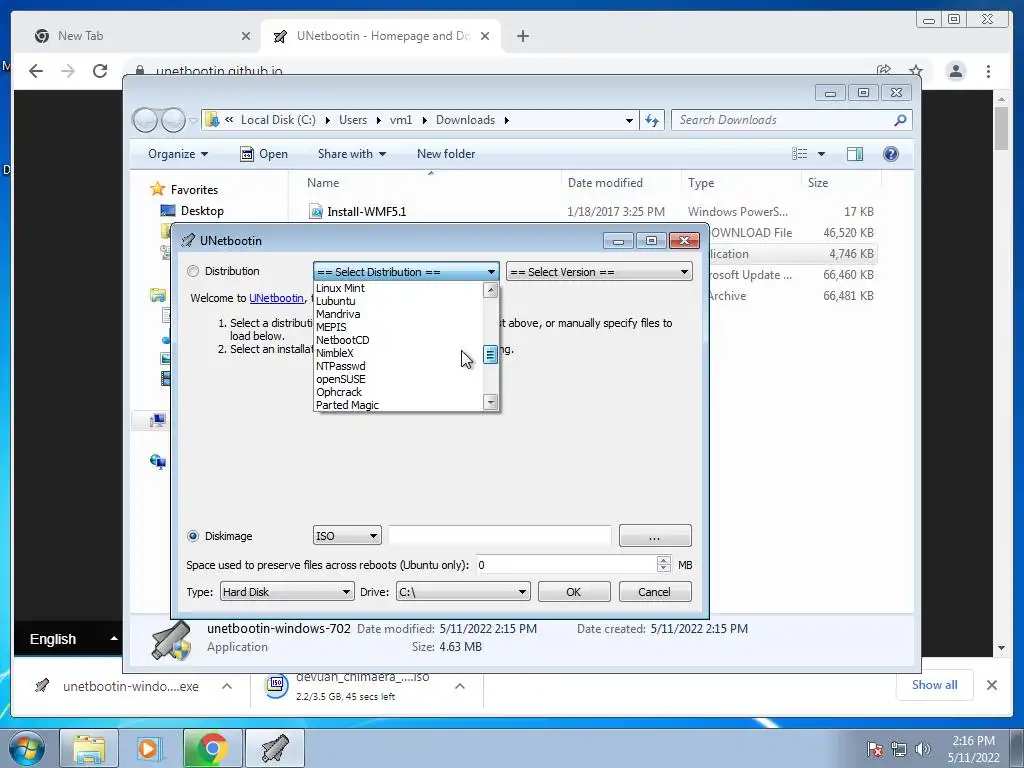Open Windows Start button
The width and height of the screenshot is (1024, 768).
pyautogui.click(x=27, y=748)
